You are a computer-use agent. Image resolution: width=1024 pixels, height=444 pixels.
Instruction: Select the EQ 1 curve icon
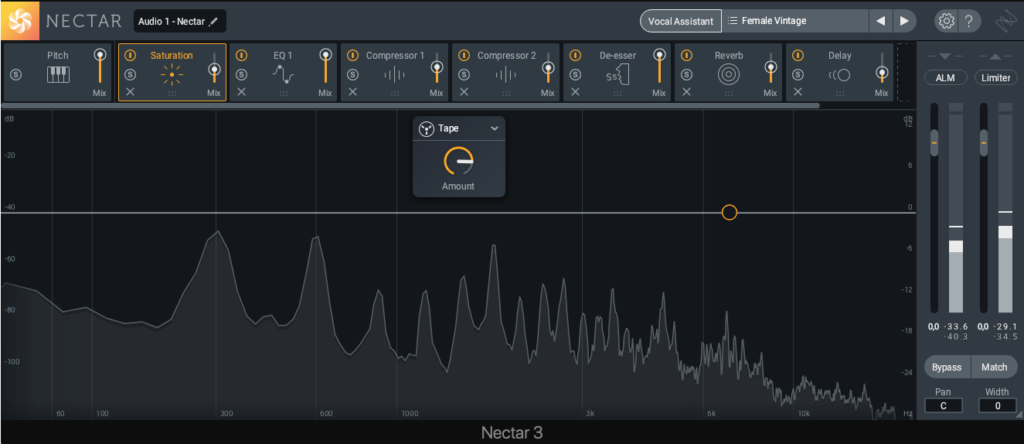click(283, 75)
